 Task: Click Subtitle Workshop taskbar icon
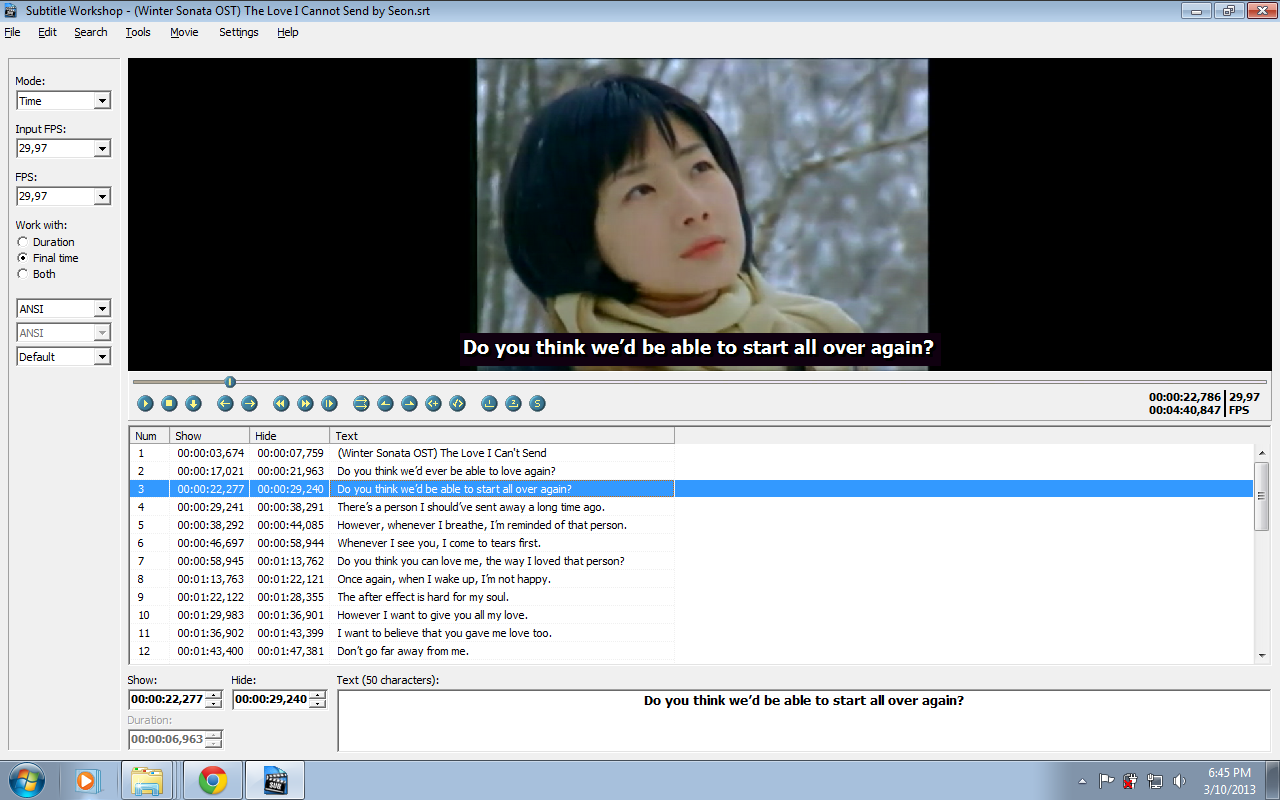coord(275,780)
